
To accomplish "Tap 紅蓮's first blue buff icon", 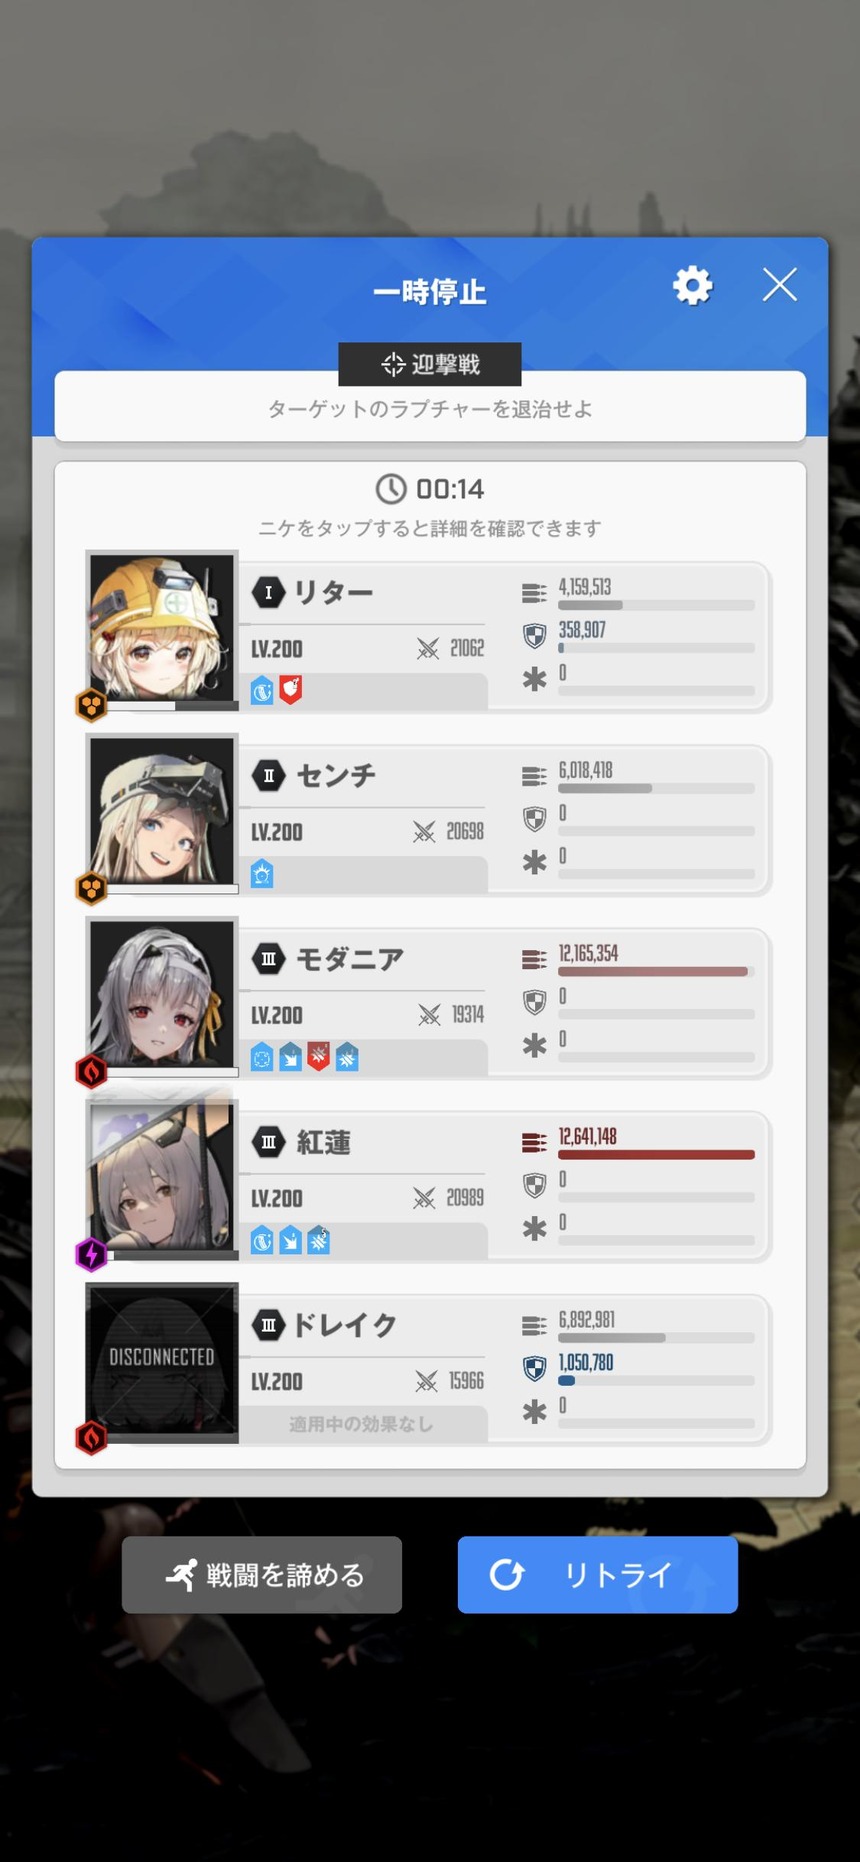I will click(x=262, y=1240).
